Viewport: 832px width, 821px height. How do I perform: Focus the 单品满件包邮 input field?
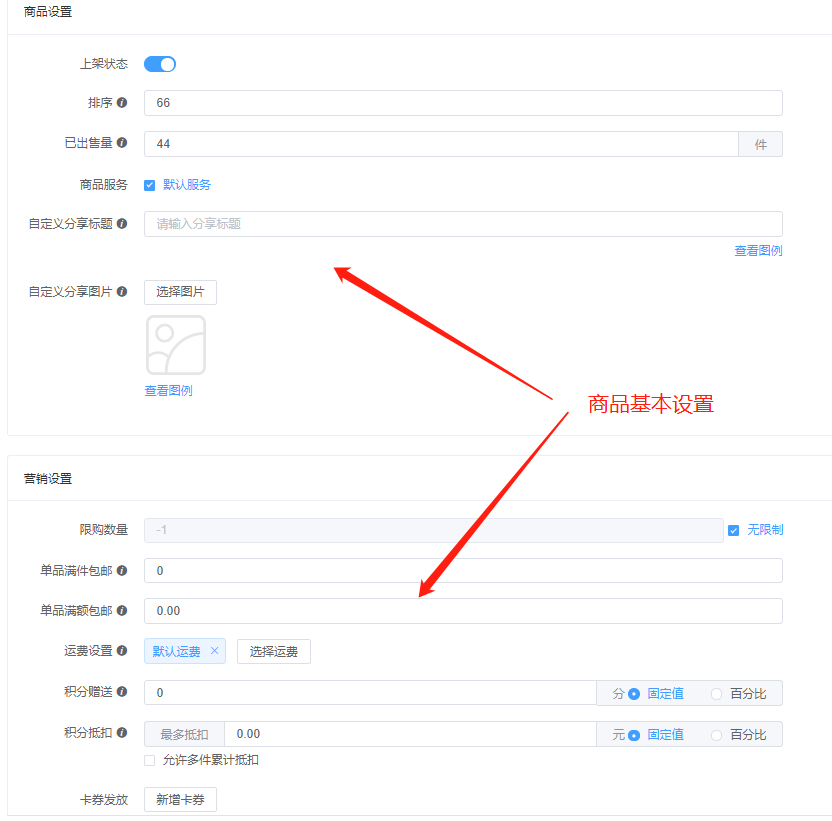pyautogui.click(x=463, y=571)
